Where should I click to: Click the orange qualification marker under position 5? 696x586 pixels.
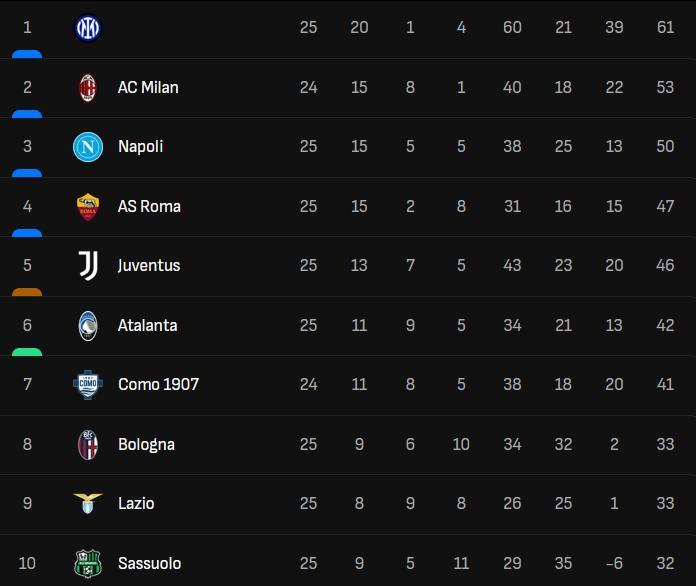point(27,292)
